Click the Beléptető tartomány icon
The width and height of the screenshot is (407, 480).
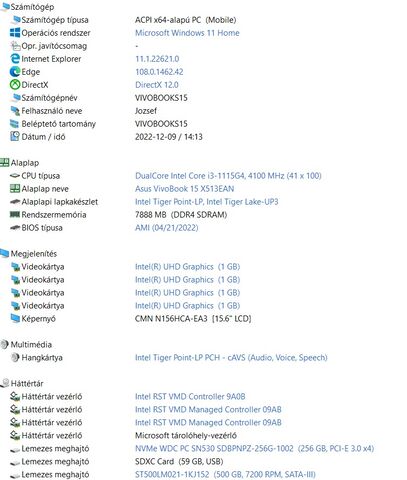(15, 124)
